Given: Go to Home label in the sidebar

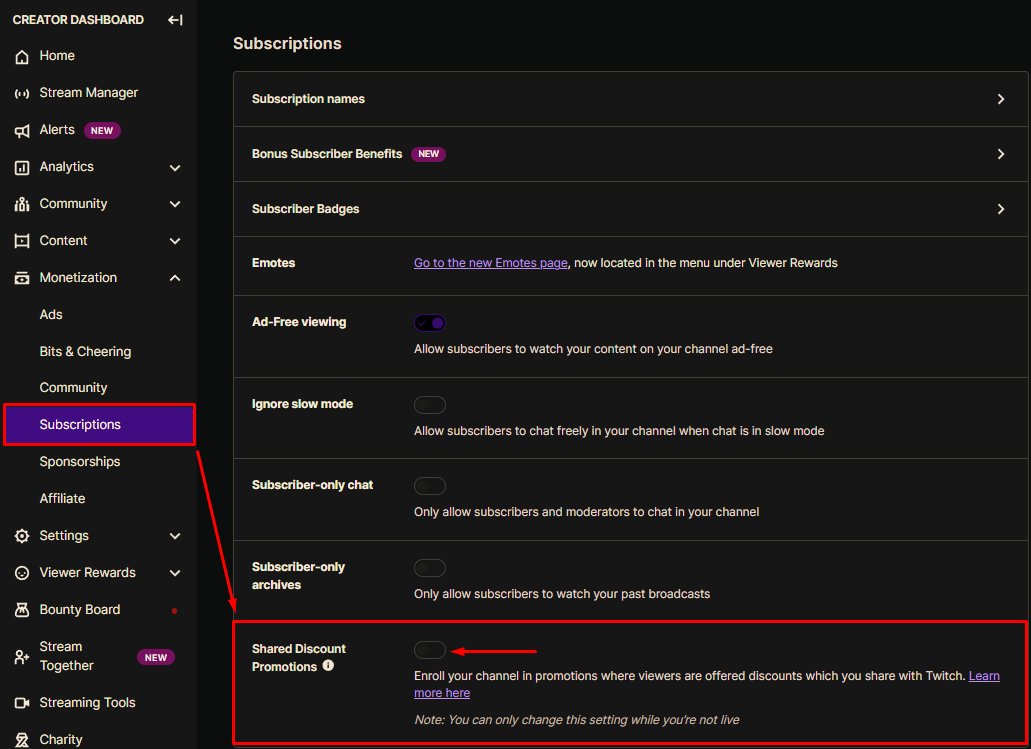Looking at the screenshot, I should [57, 56].
